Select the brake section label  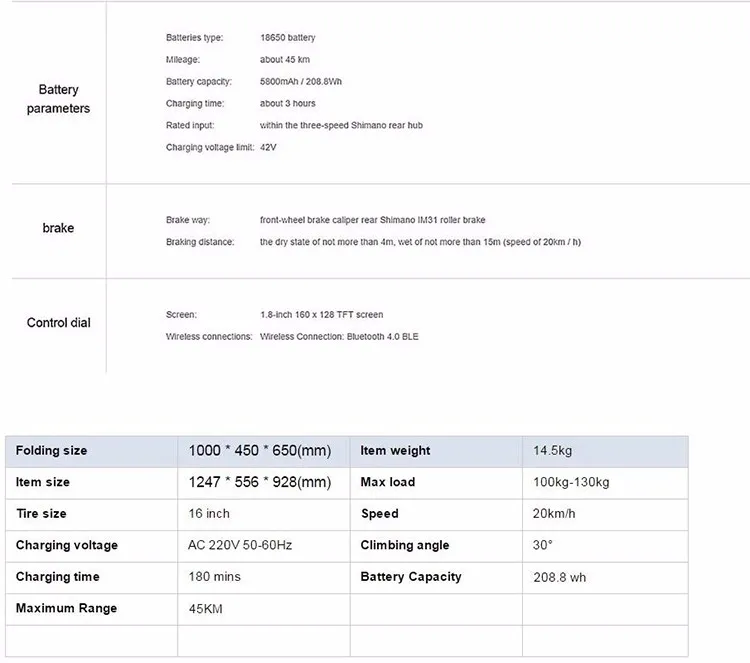58,228
